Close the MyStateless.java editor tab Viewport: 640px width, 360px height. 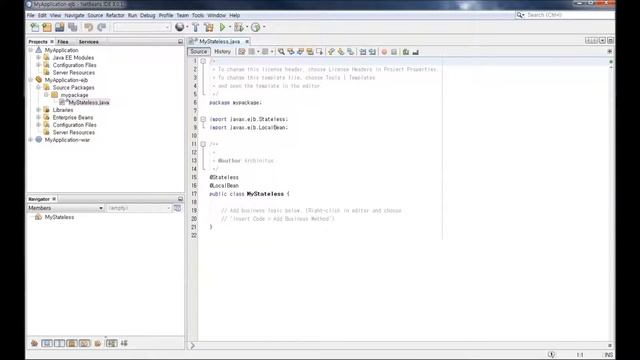247,42
